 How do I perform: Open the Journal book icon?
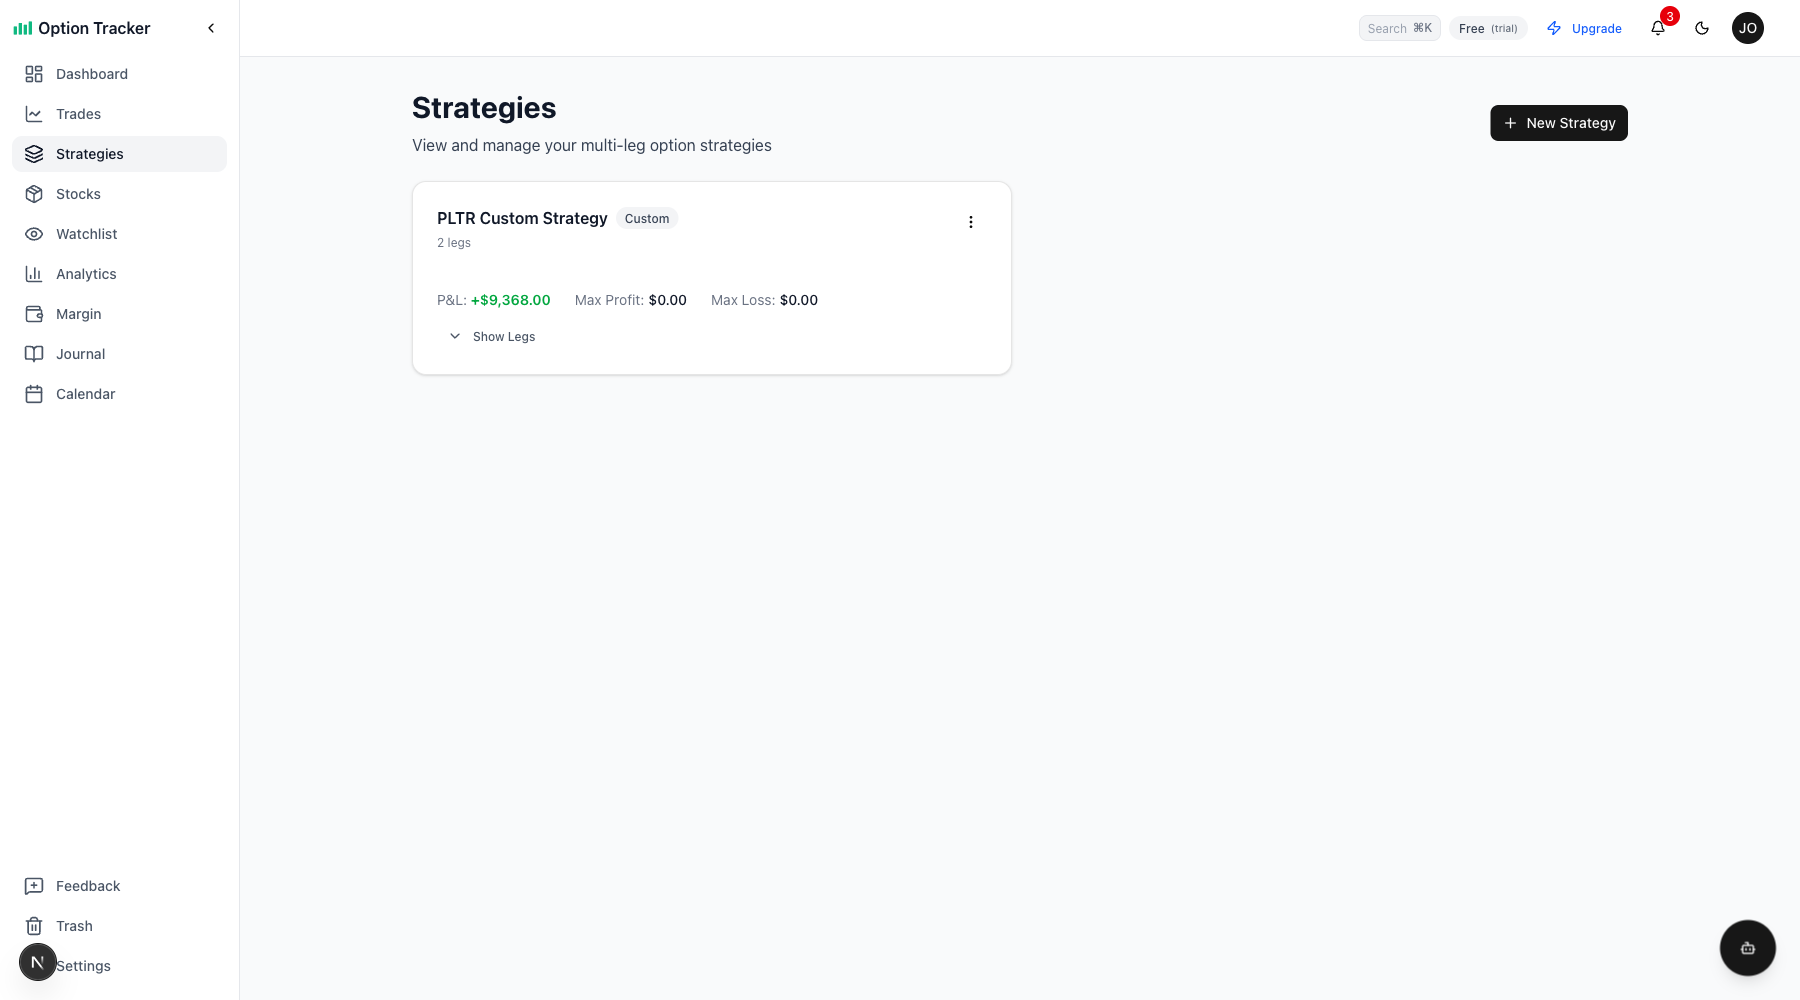click(x=34, y=353)
